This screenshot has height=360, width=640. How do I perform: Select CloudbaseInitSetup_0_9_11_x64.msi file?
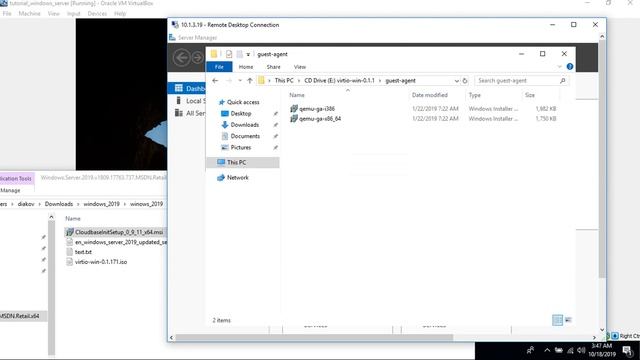[115, 232]
